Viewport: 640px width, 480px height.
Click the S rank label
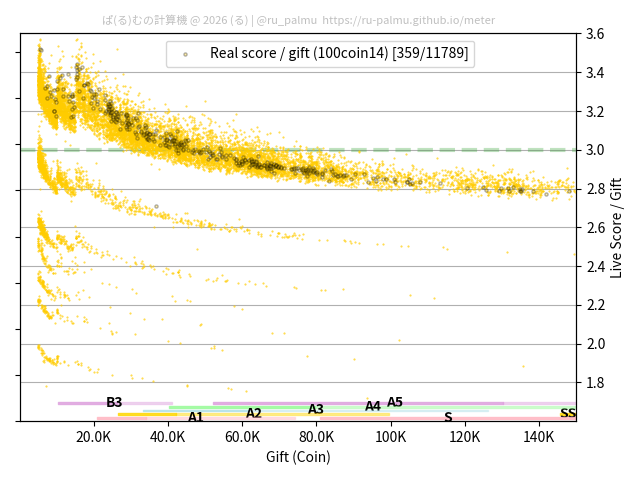[448, 417]
